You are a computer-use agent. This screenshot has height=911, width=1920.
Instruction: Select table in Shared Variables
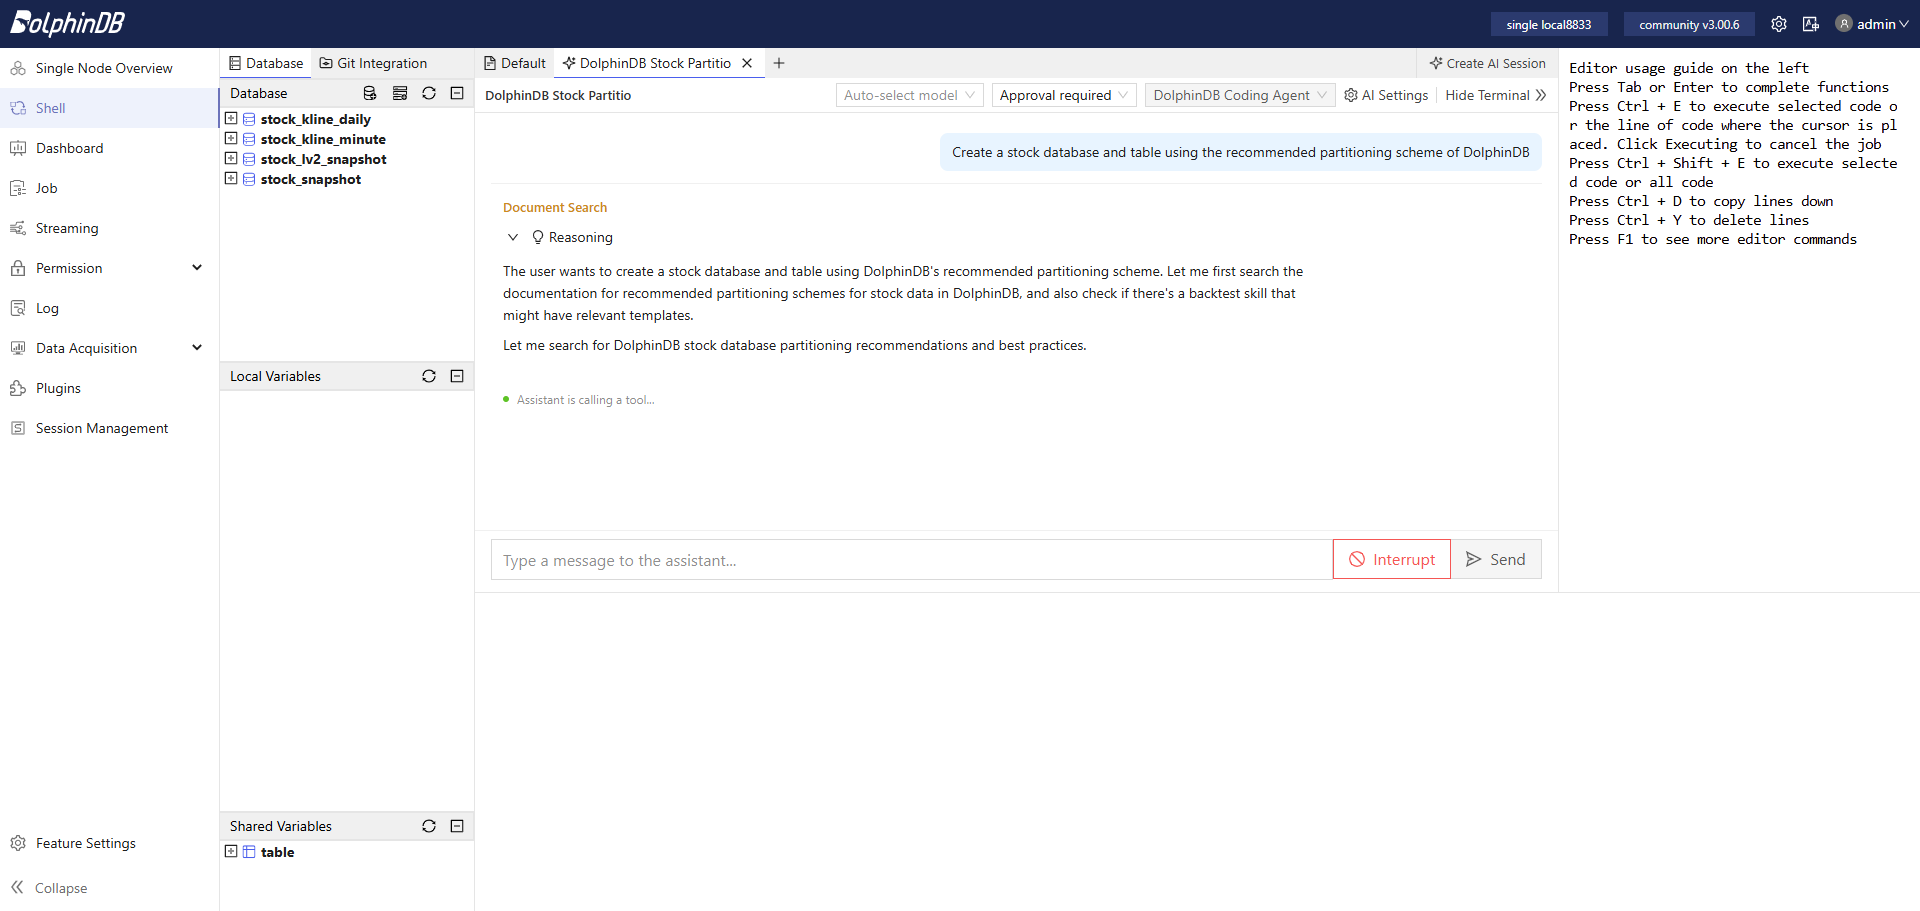[278, 852]
